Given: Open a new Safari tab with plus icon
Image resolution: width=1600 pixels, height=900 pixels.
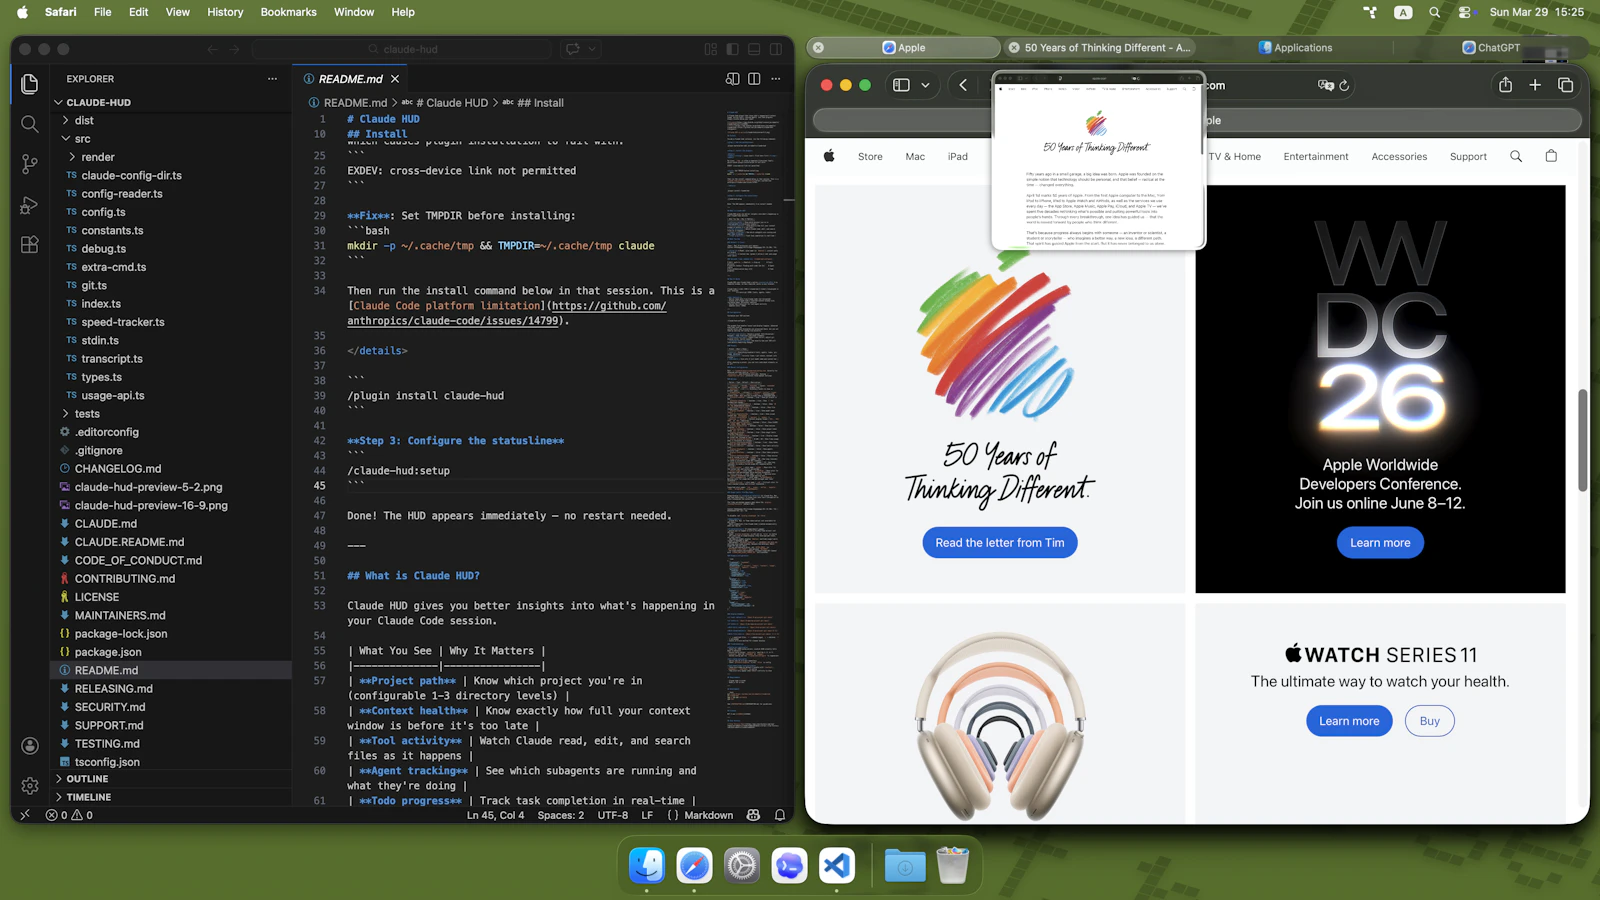Looking at the screenshot, I should point(1535,85).
